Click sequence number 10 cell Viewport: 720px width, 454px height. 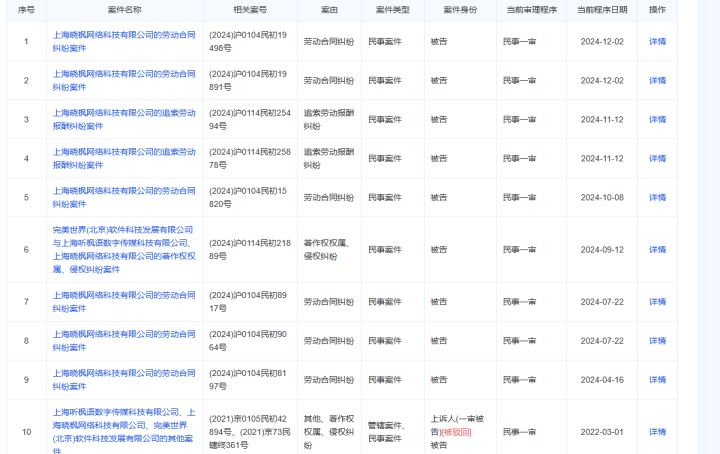click(x=26, y=432)
